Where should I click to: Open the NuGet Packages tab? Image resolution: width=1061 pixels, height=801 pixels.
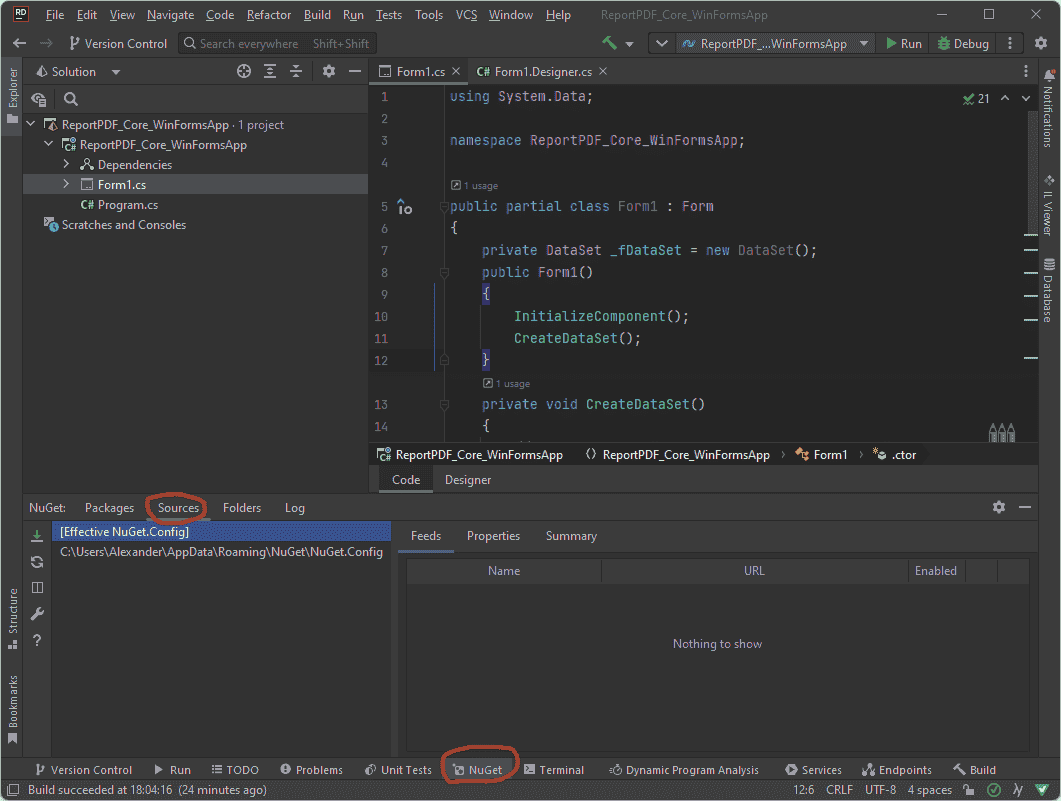(x=110, y=507)
